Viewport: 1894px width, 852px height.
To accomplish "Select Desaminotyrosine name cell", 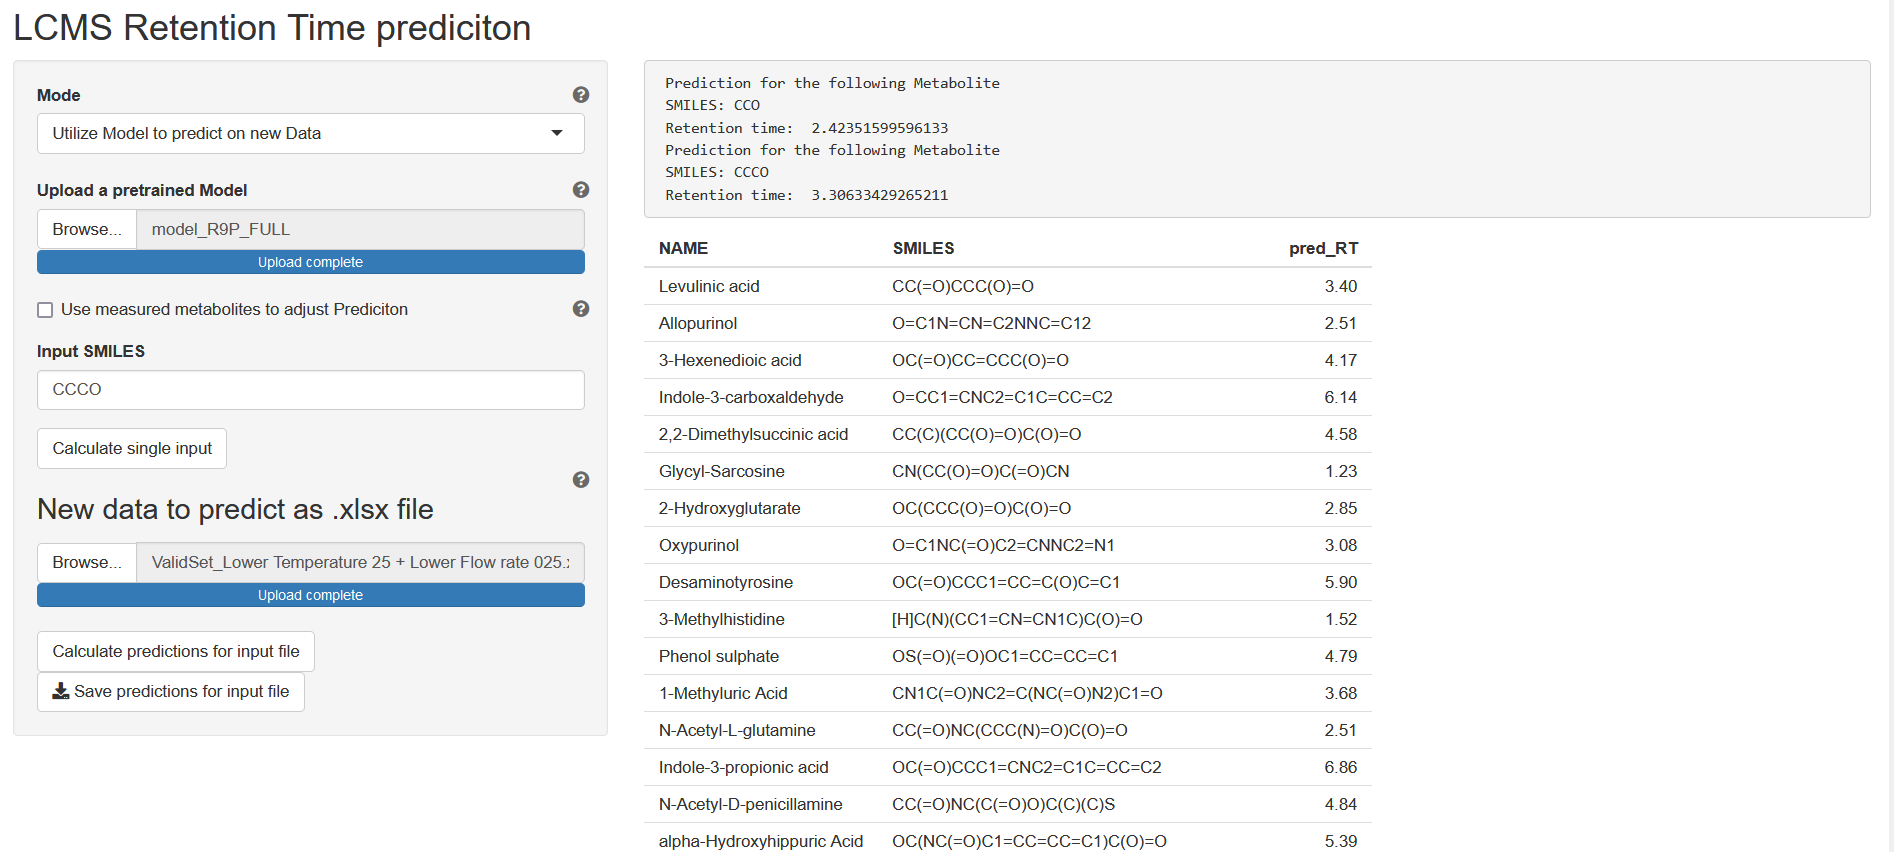I will click(726, 582).
